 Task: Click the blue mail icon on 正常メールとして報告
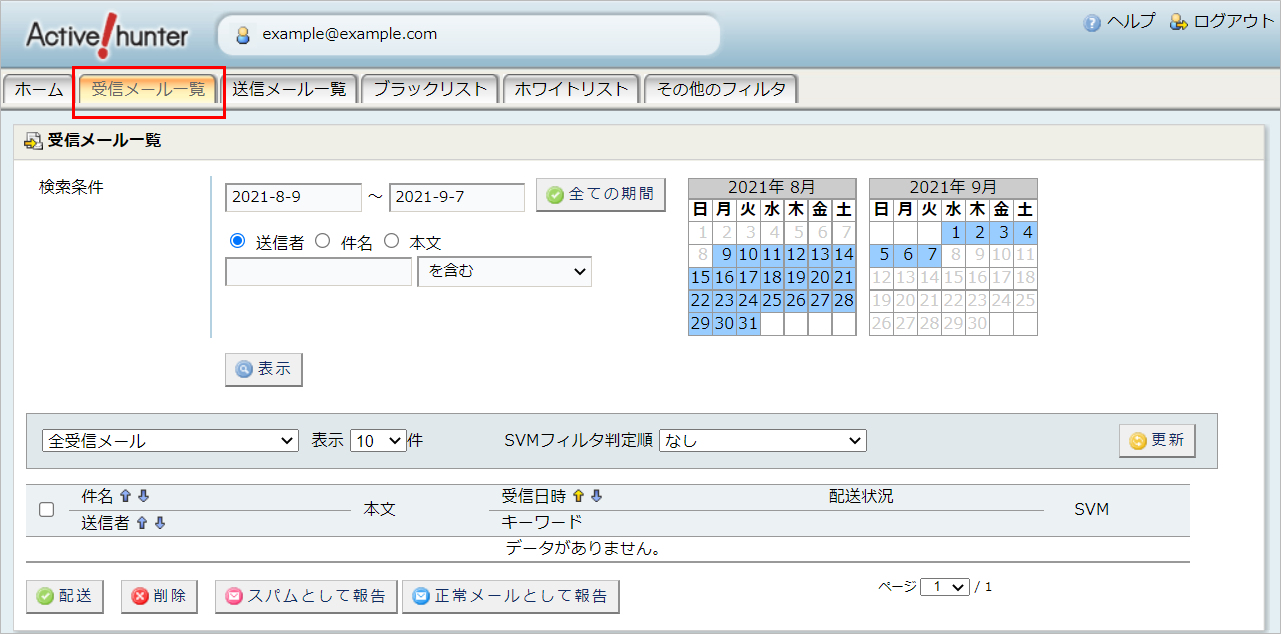click(420, 596)
